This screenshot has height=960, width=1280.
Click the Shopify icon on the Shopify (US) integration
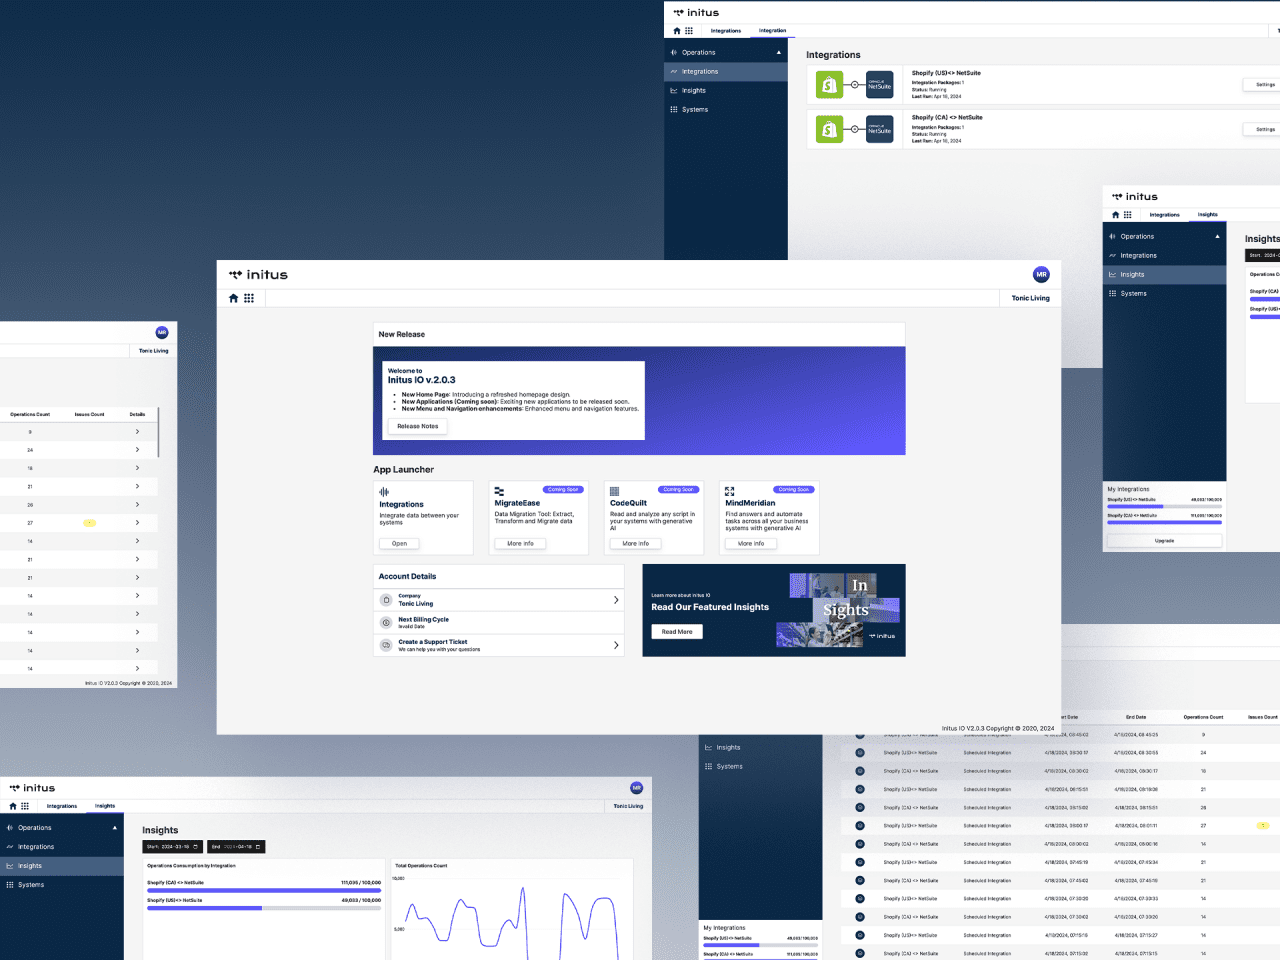[x=829, y=84]
